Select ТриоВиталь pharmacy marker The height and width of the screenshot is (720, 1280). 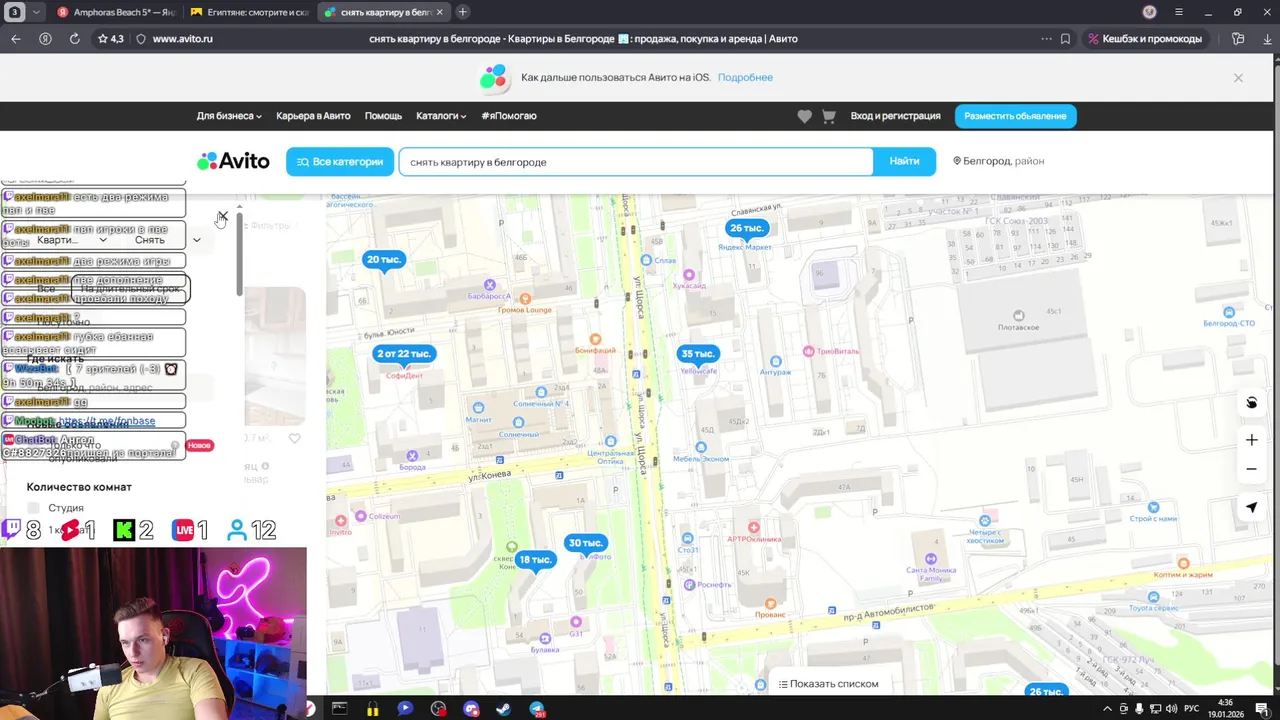coord(809,351)
